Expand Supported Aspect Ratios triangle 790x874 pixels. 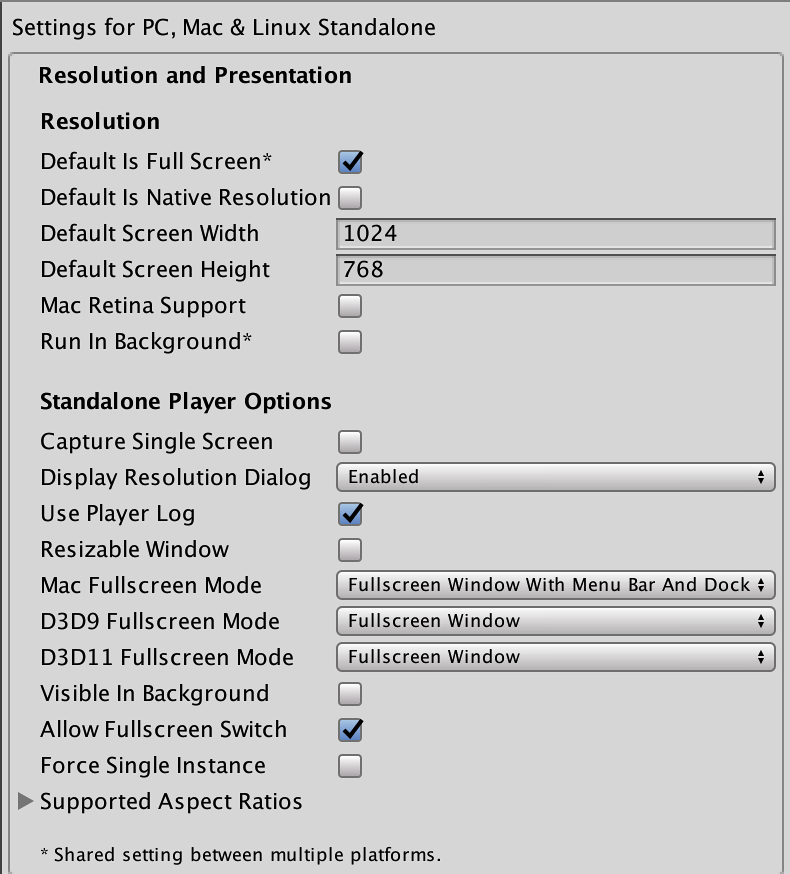[25, 801]
